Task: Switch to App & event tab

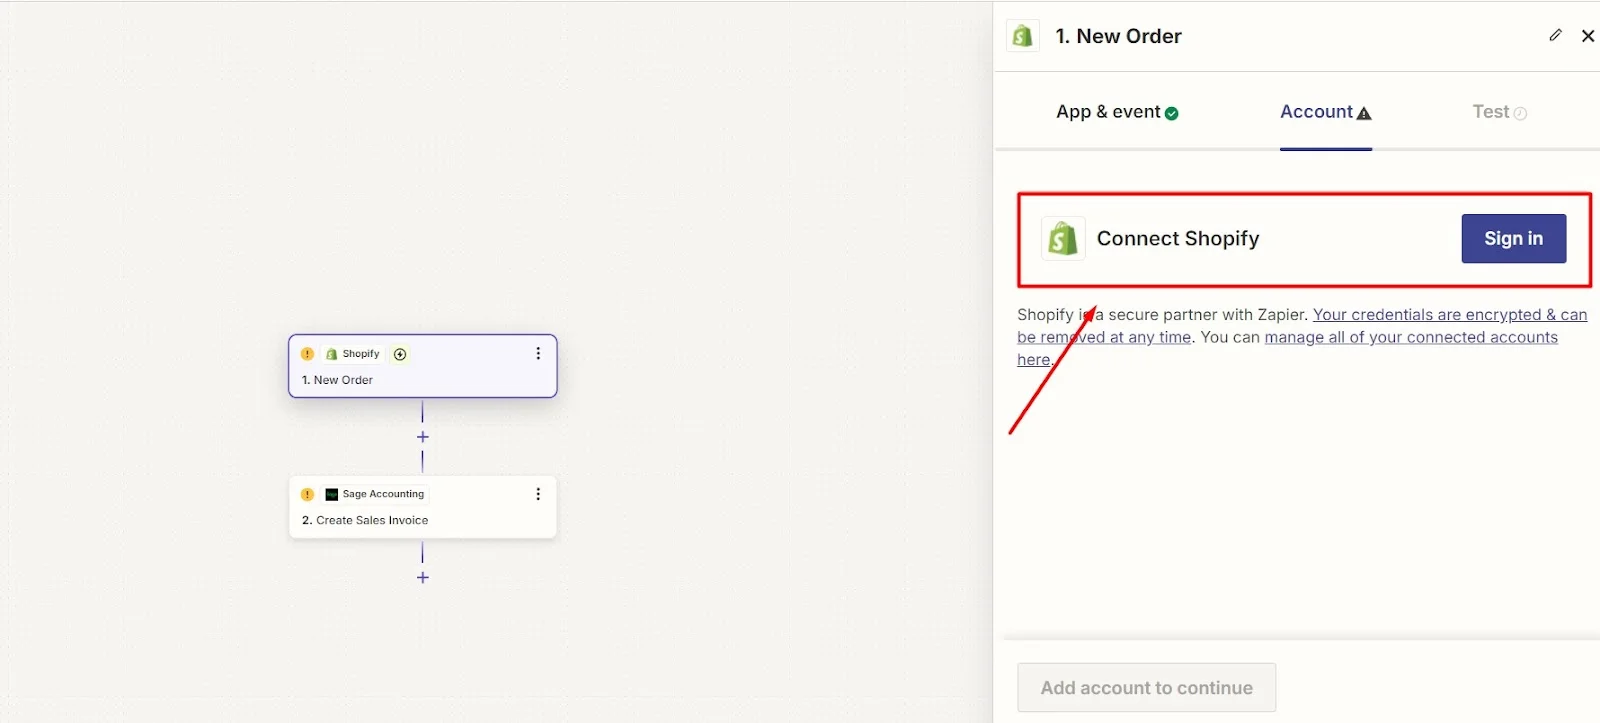Action: tap(1117, 112)
